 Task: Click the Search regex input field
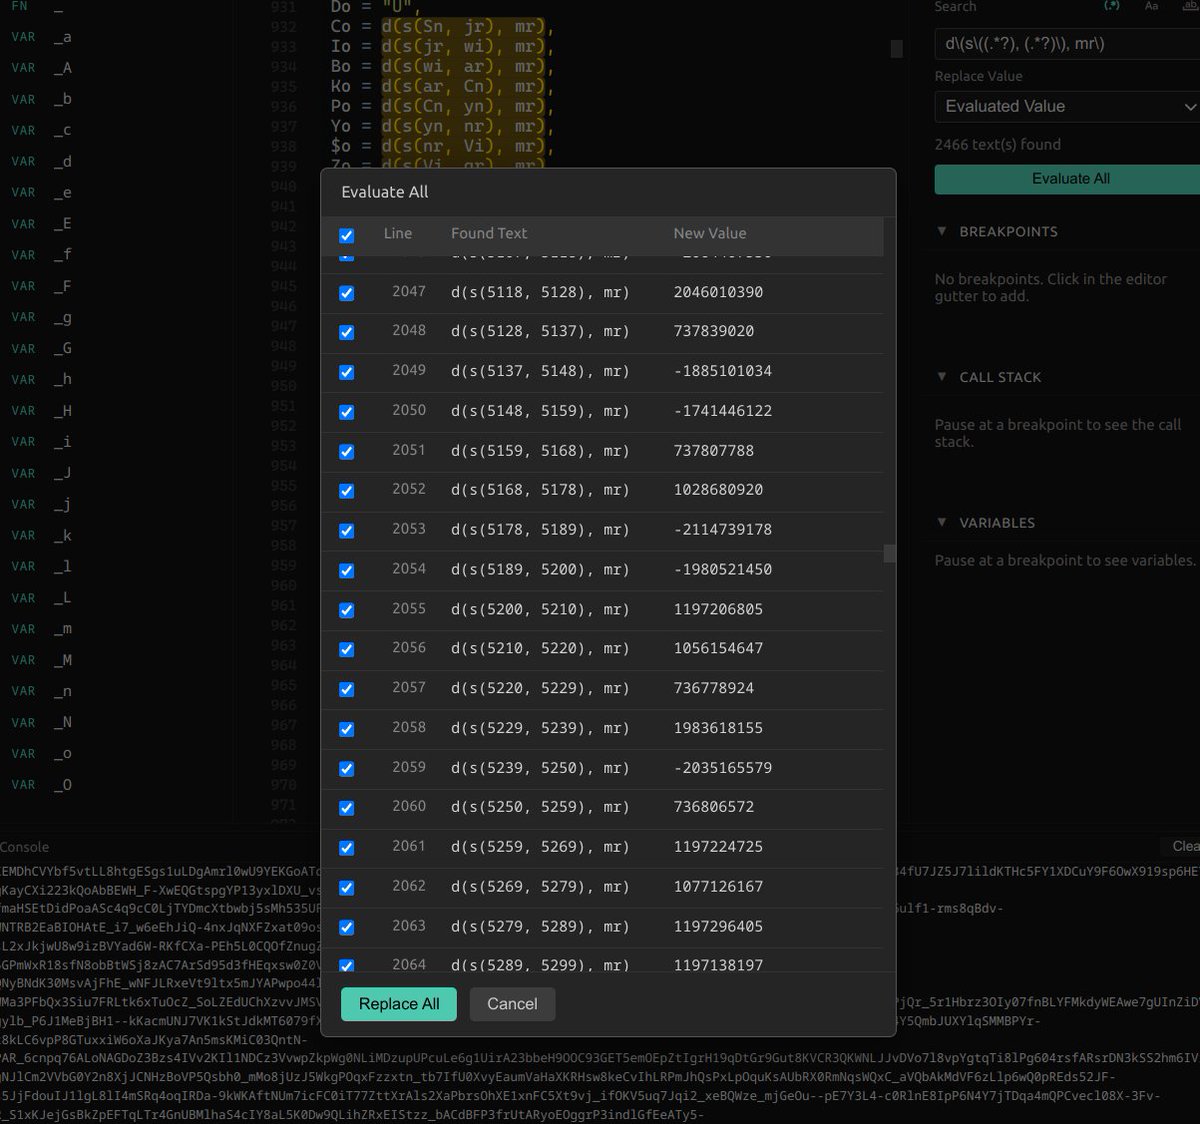(1067, 44)
